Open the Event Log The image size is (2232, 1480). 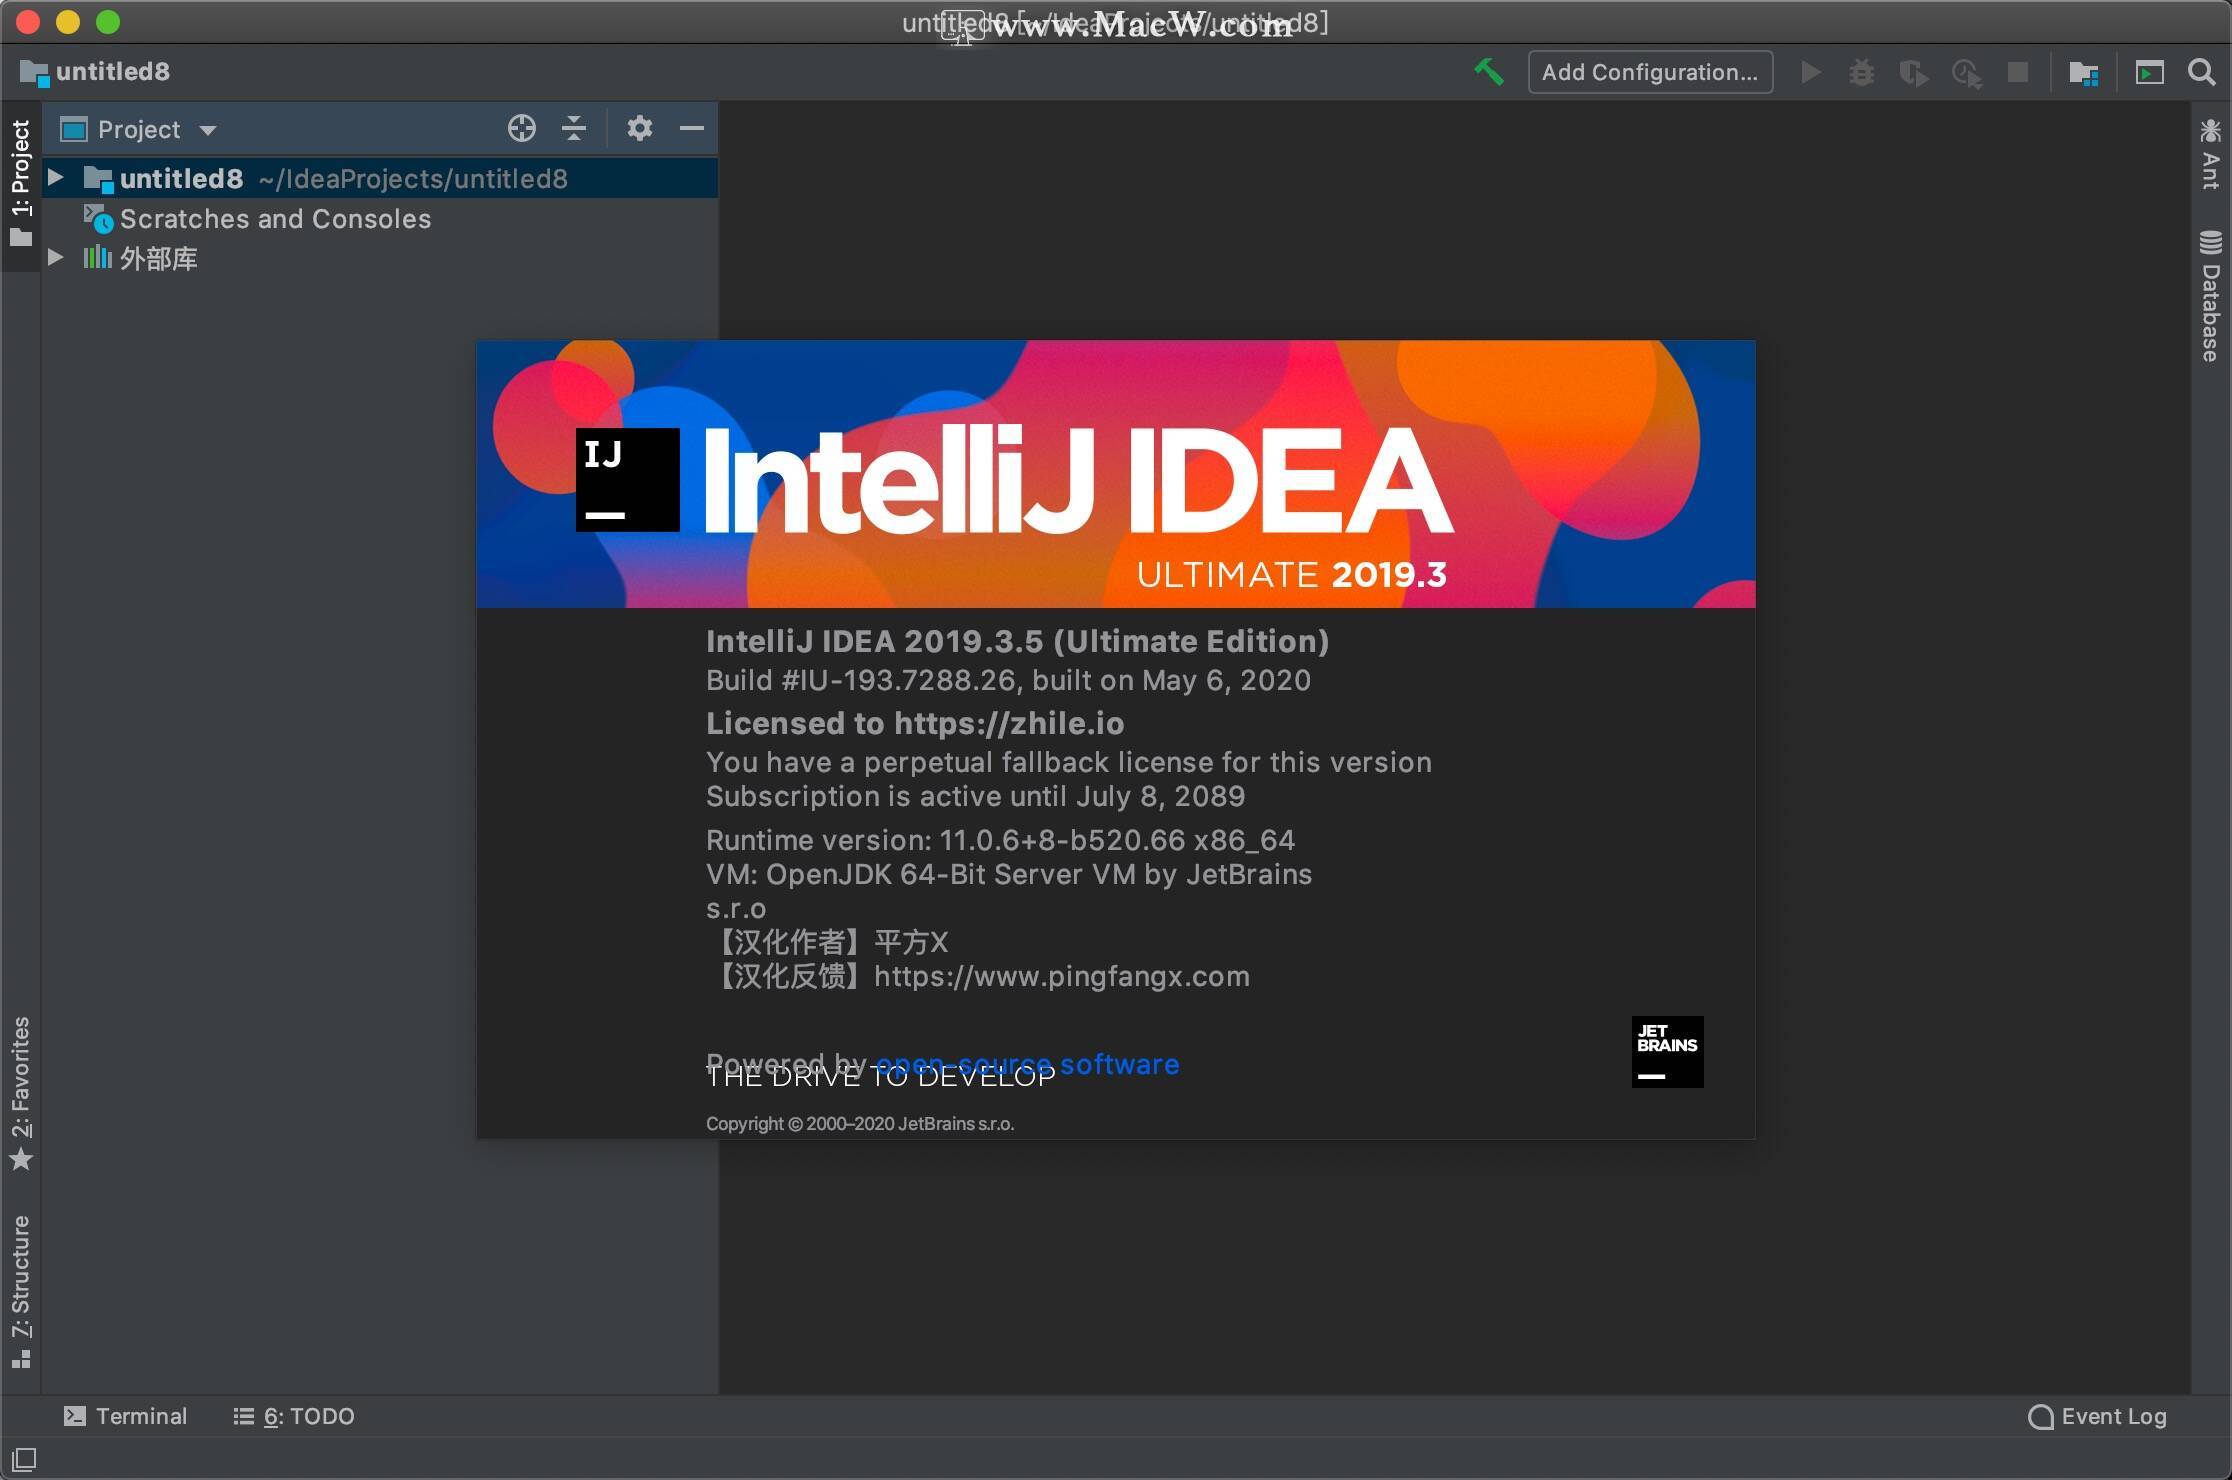pyautogui.click(x=2097, y=1416)
